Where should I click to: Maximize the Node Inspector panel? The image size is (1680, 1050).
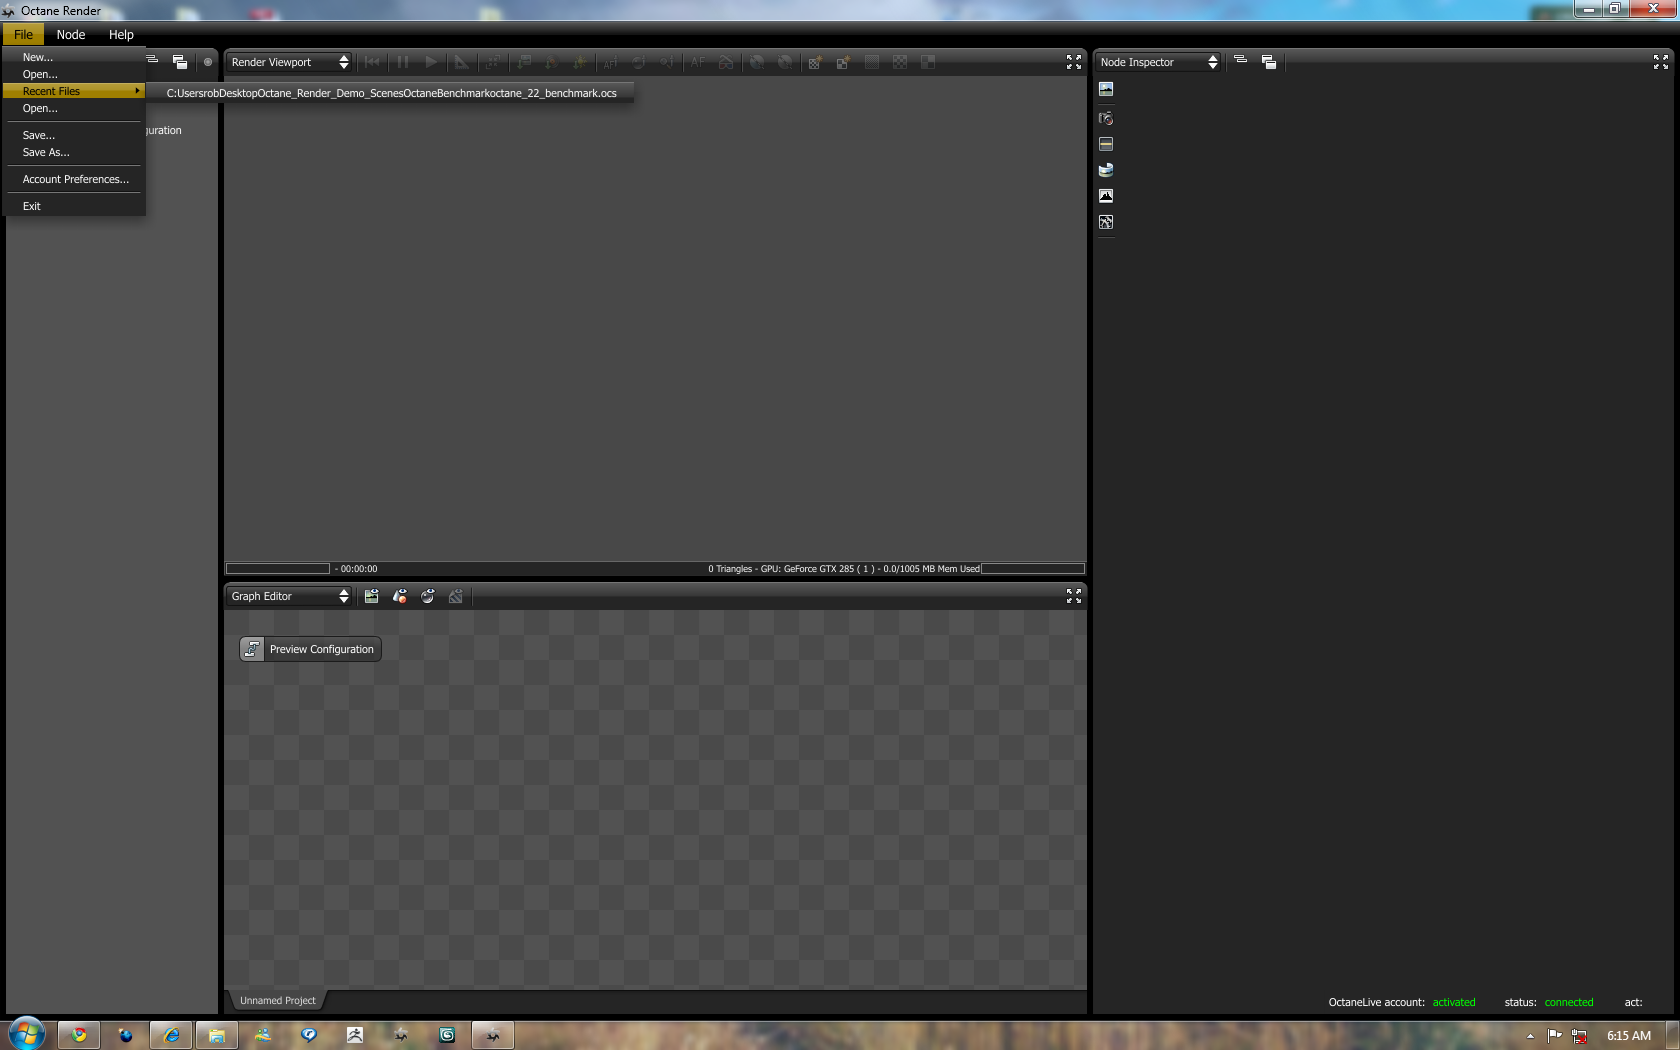point(1661,62)
